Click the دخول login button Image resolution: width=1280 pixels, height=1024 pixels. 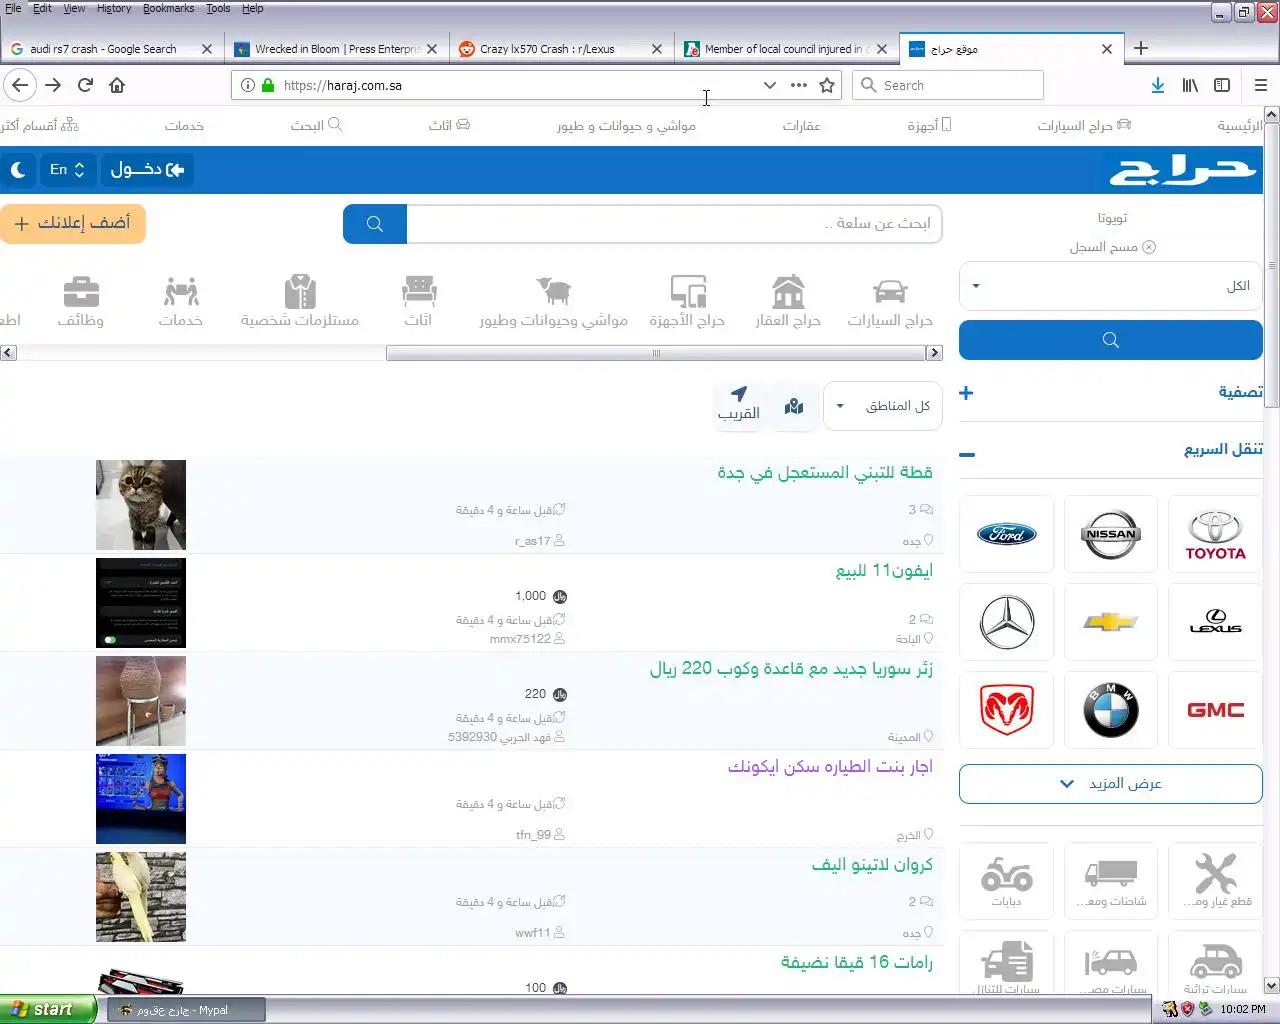coord(148,170)
